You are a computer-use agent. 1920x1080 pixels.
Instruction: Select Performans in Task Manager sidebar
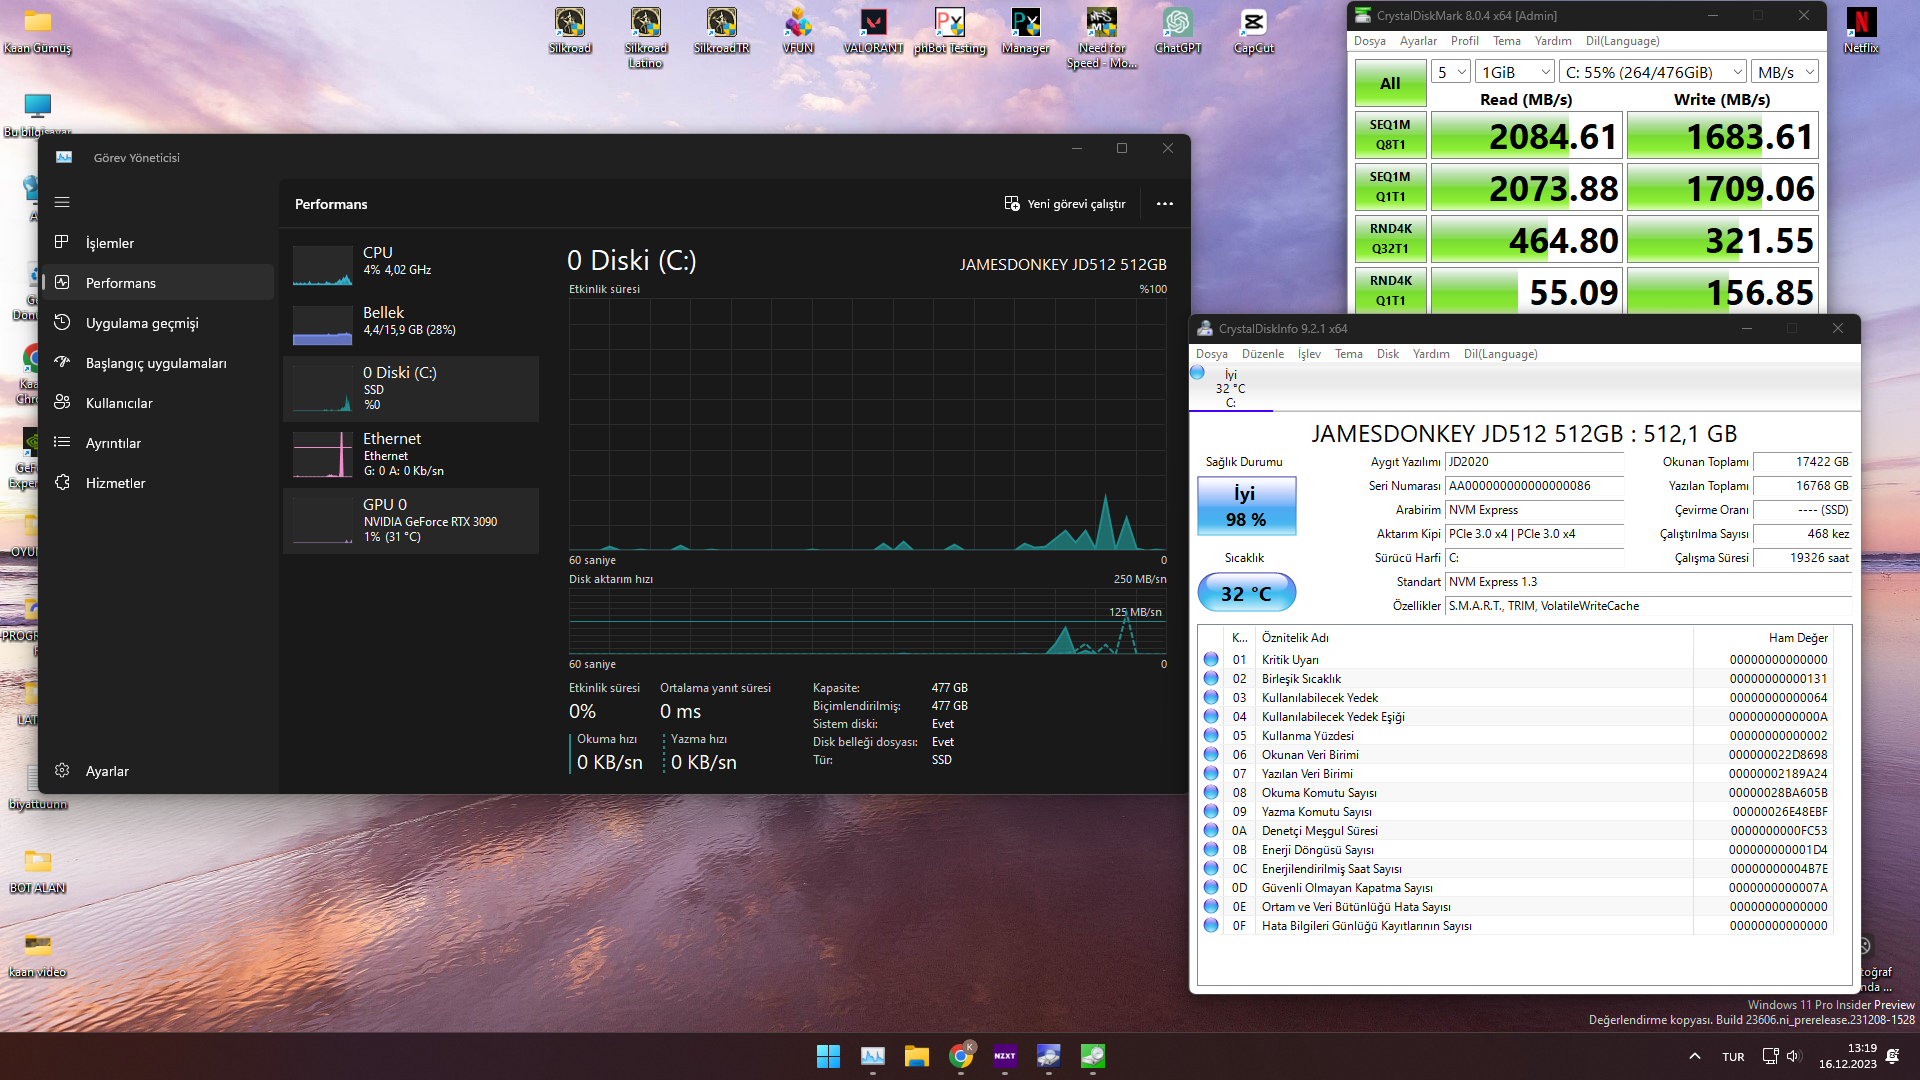[x=158, y=283]
